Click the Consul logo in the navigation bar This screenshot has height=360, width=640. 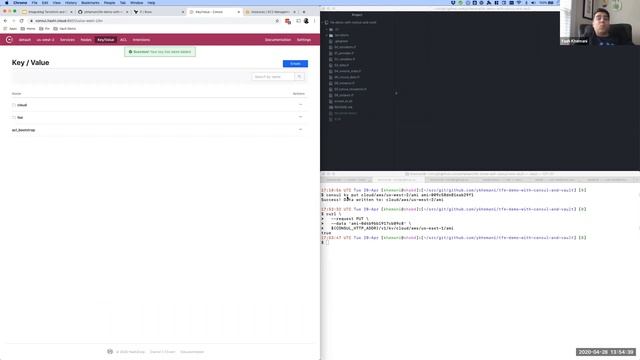9,40
